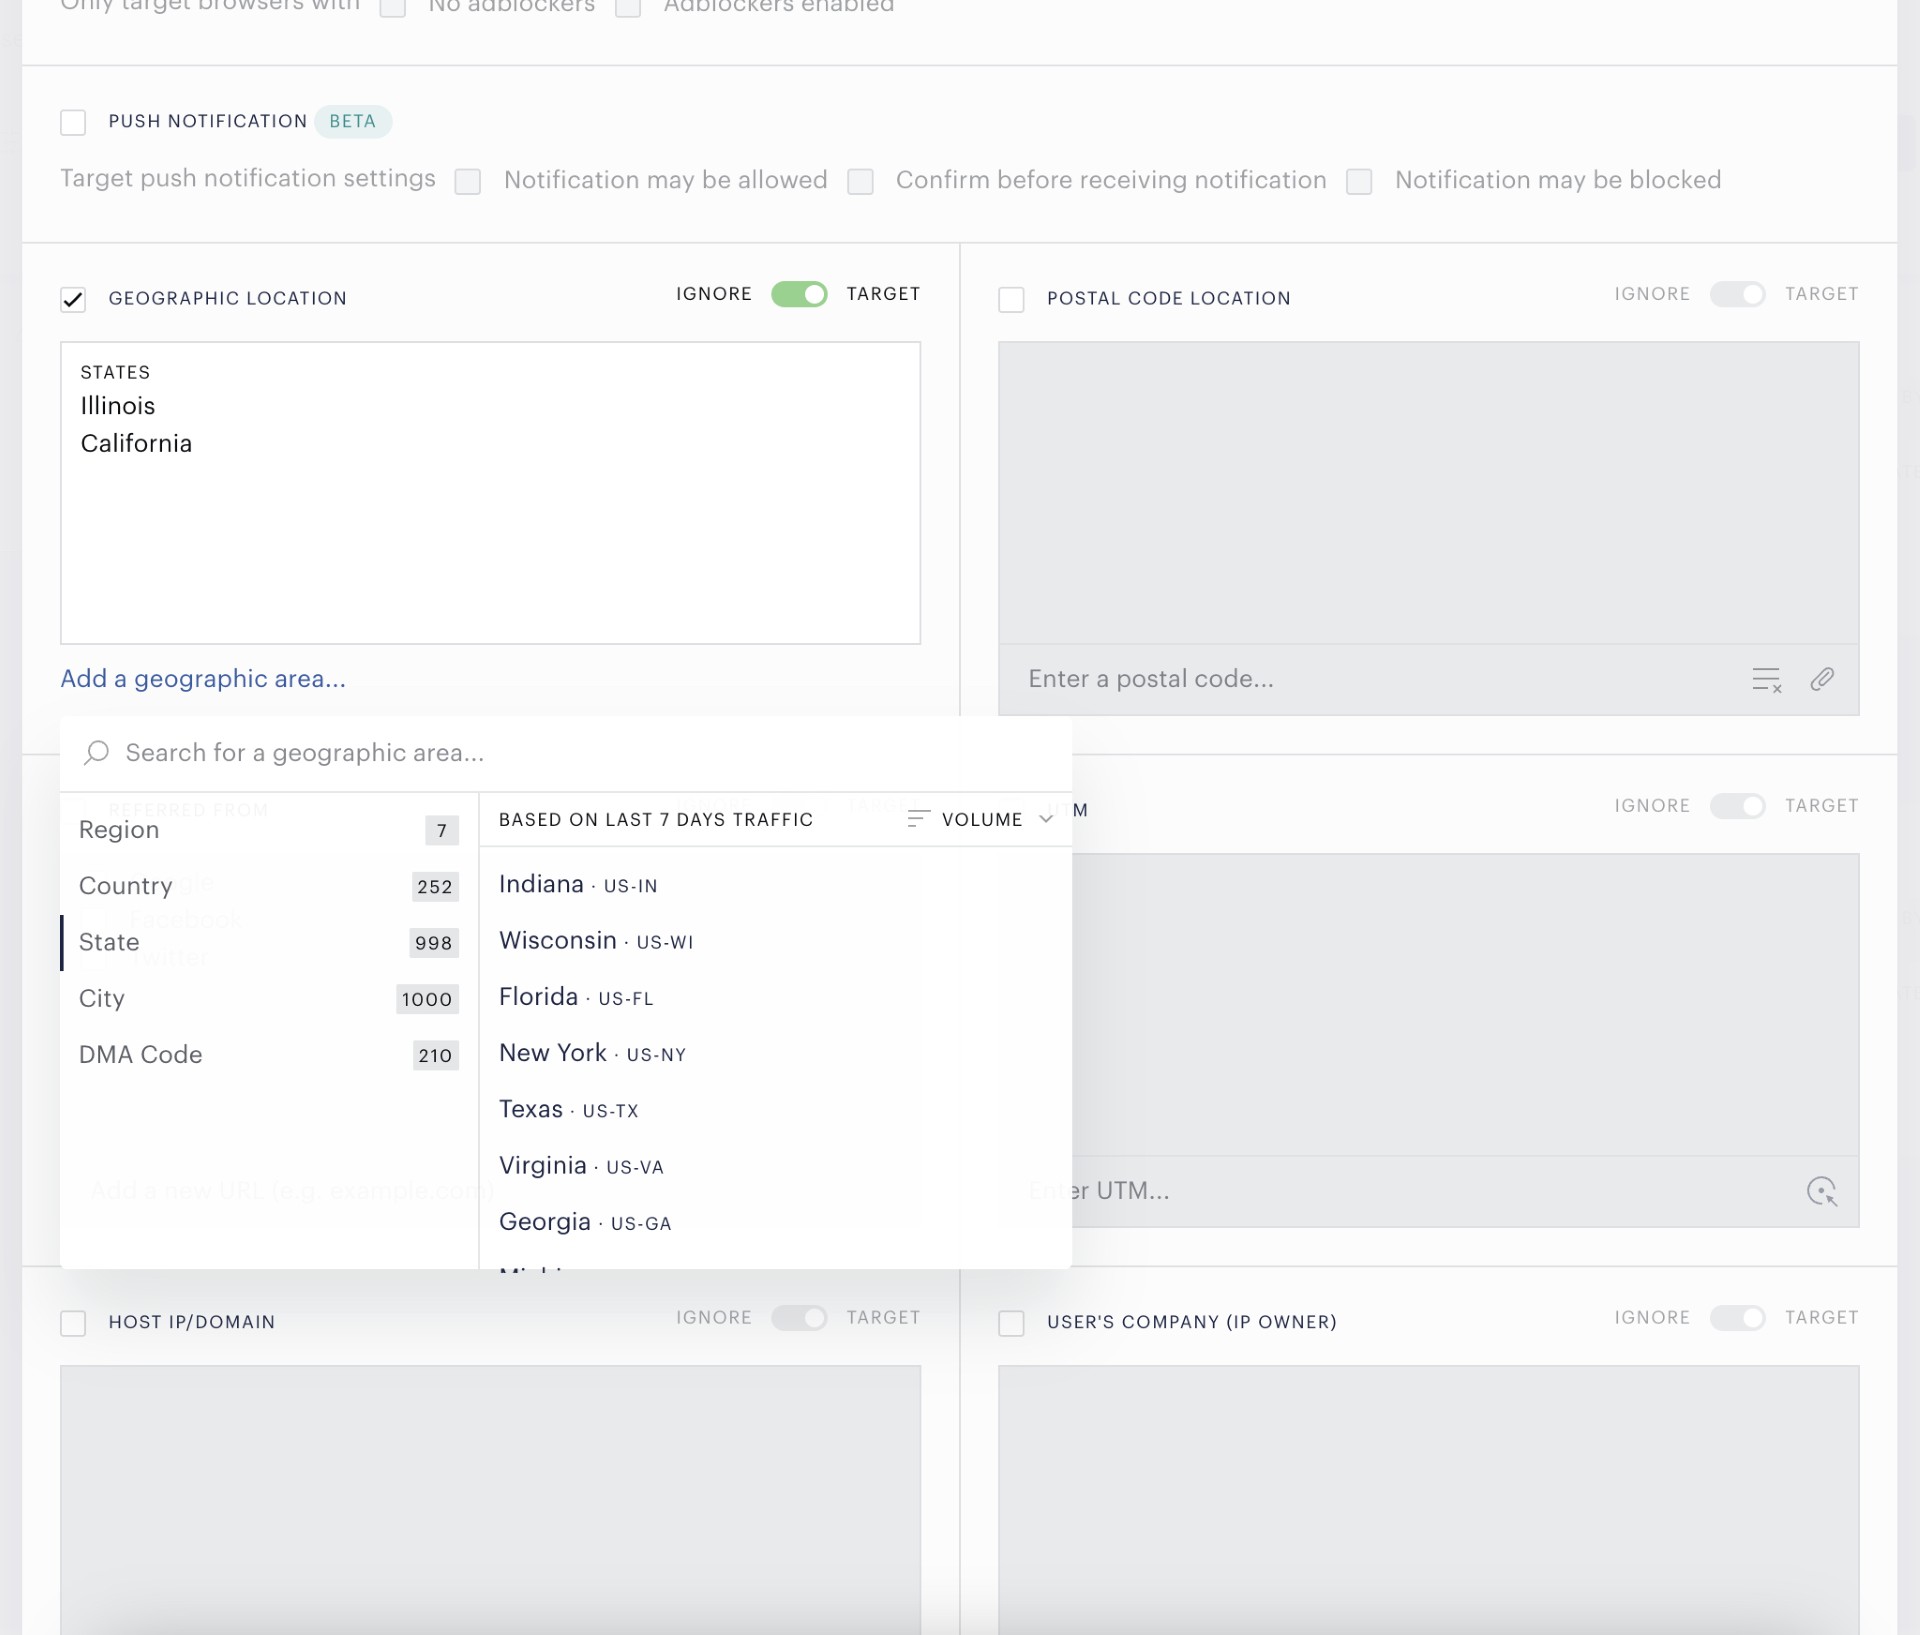Check the Postal Code Location checkbox
The width and height of the screenshot is (1920, 1635).
[1011, 299]
